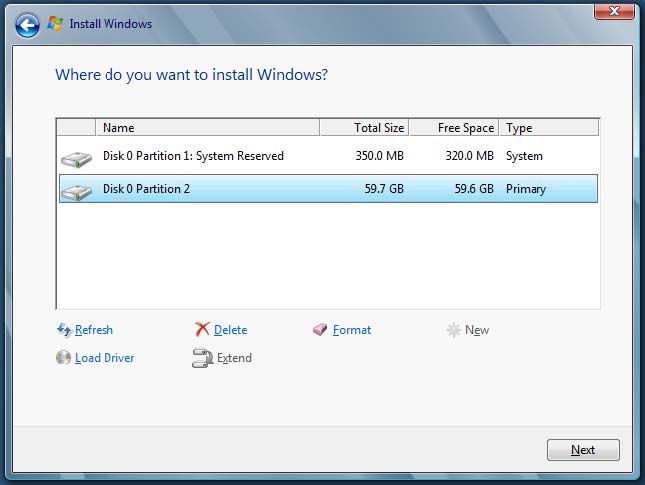Select Disk 0 Partition 1: System Reserved
Image resolution: width=645 pixels, height=485 pixels.
[x=193, y=156]
